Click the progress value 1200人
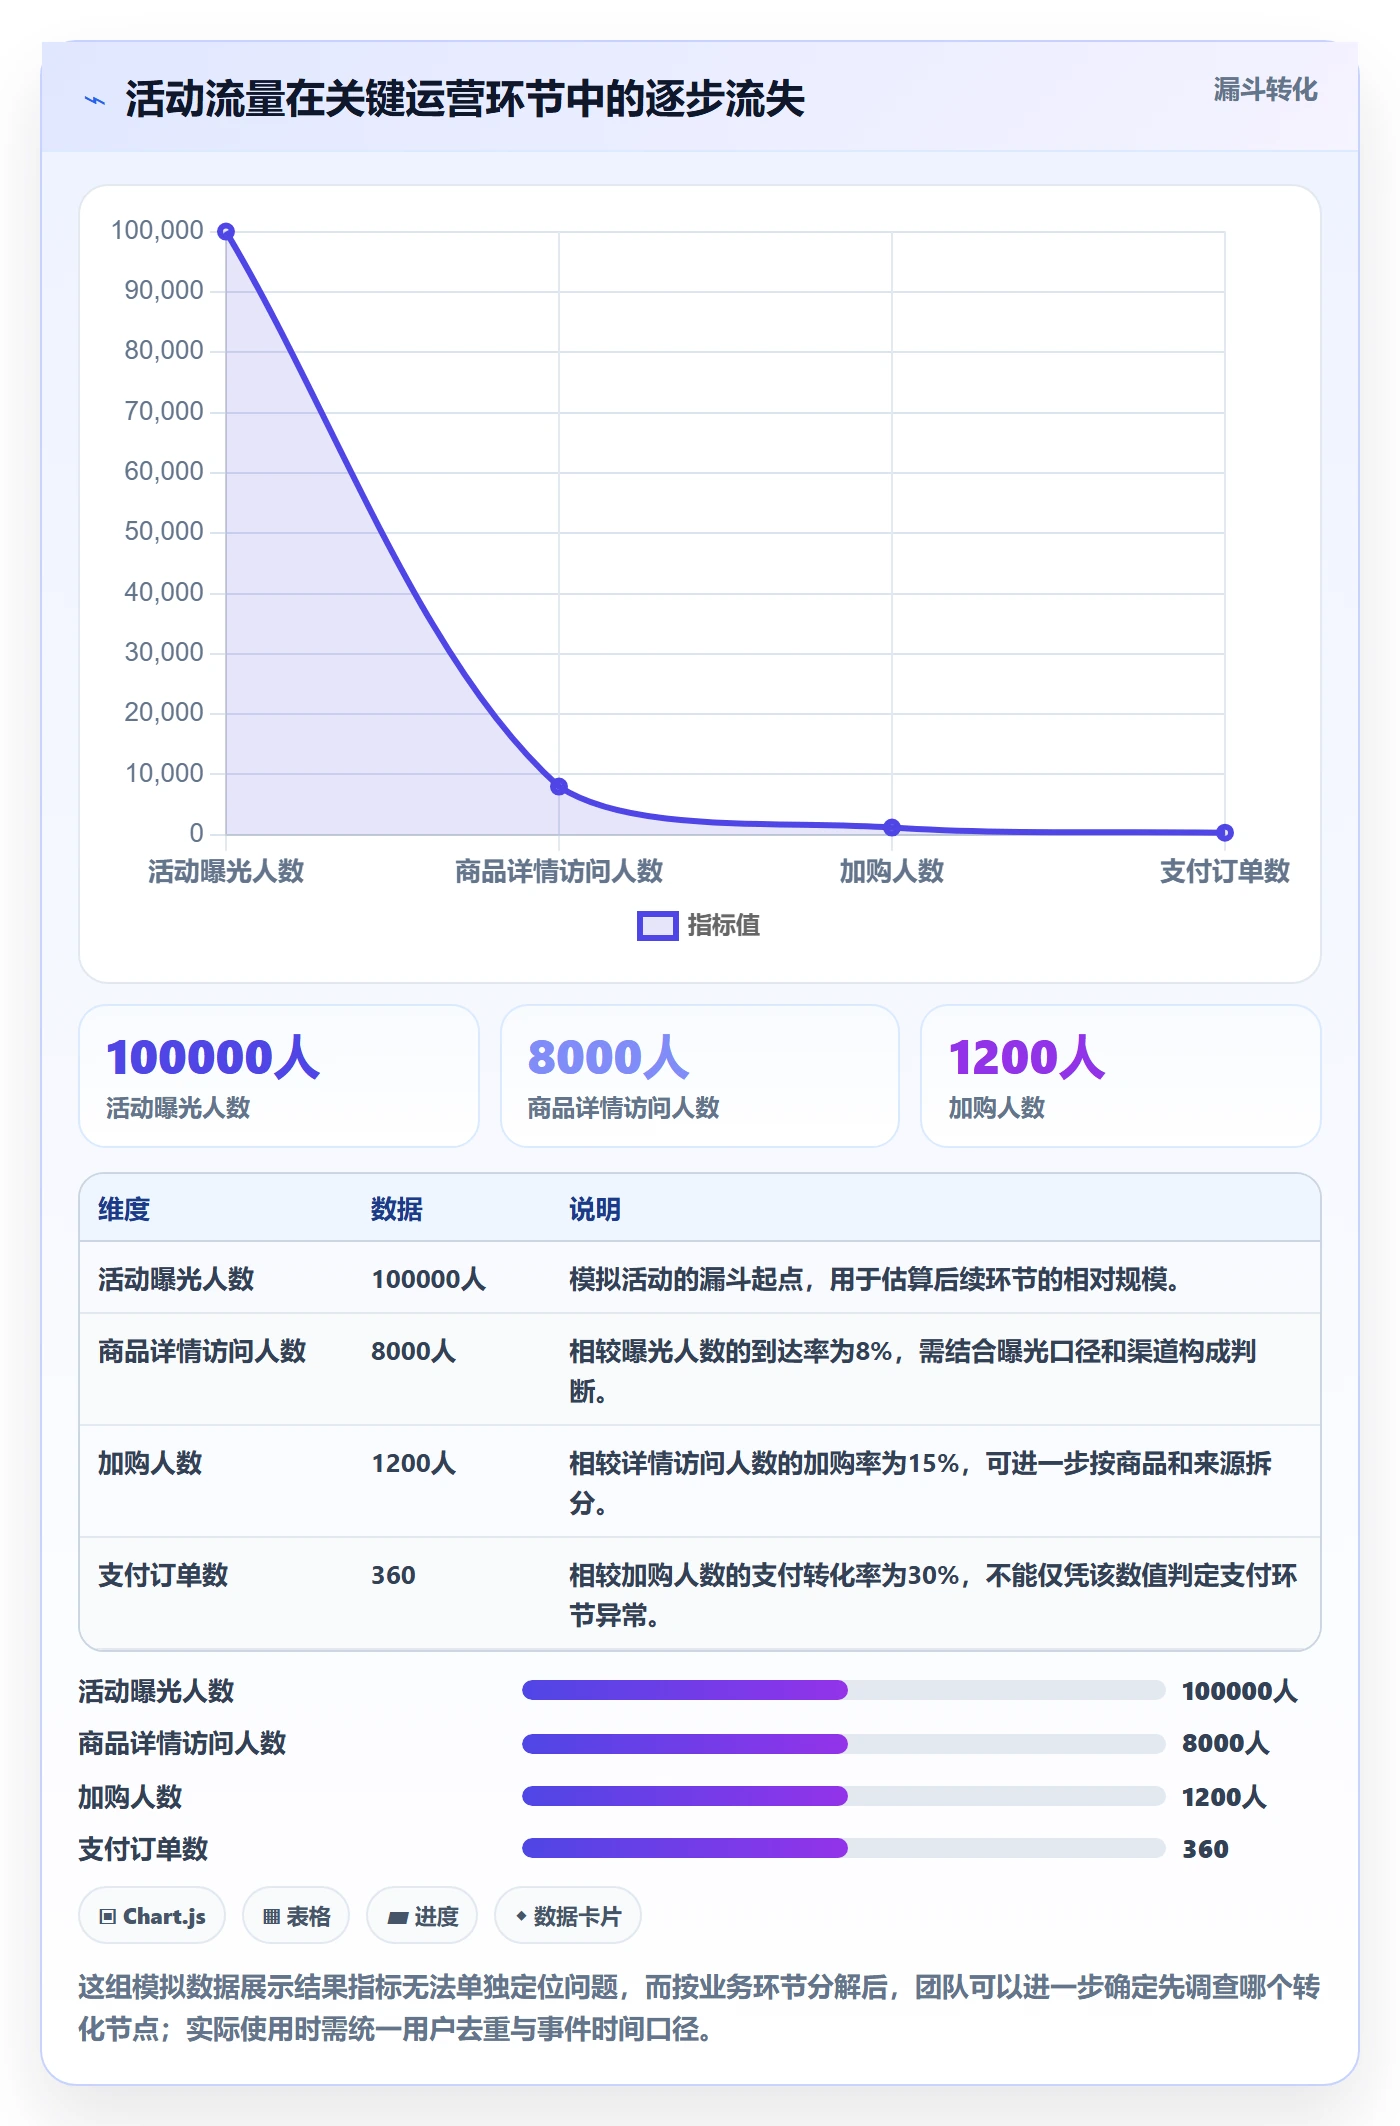 point(1225,1797)
